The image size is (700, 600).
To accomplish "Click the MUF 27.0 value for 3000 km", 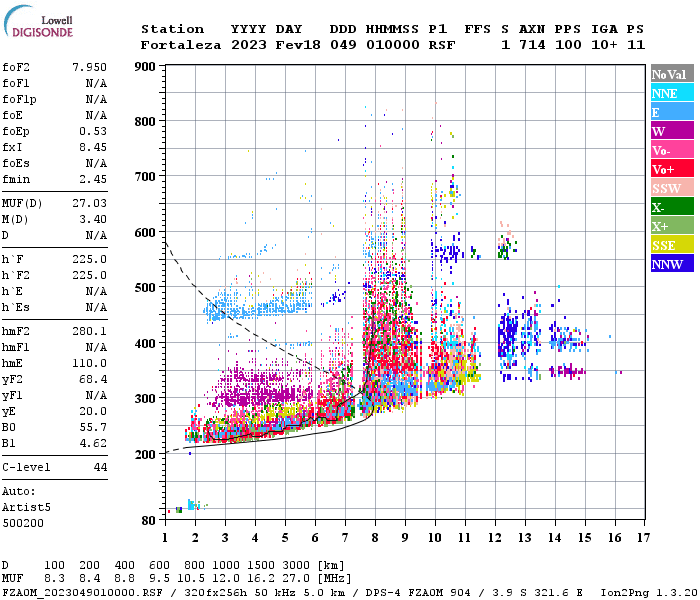I will point(296,579).
